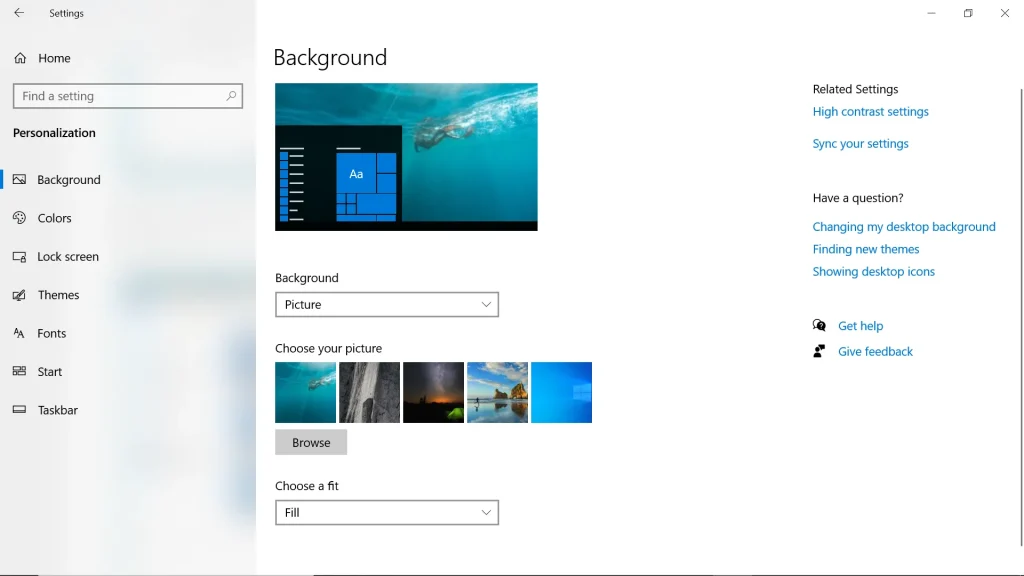Screen dimensions: 1024x576
Task: Select the Background sidebar icon
Action: pyautogui.click(x=18, y=180)
